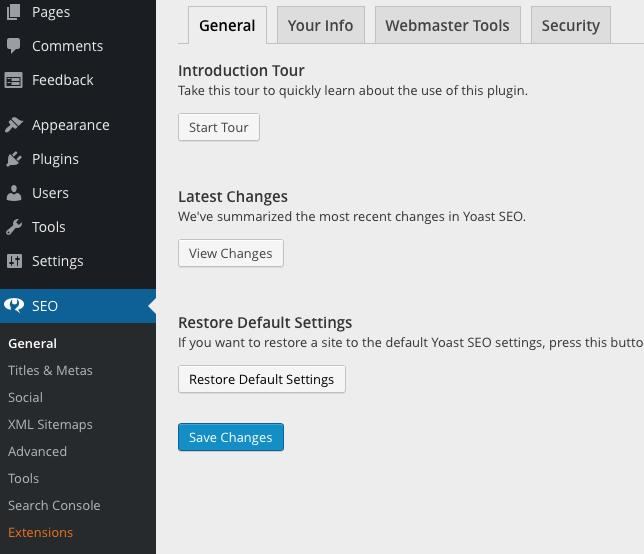The image size is (644, 554).
Task: Click the Tools wrench icon
Action: tap(14, 227)
